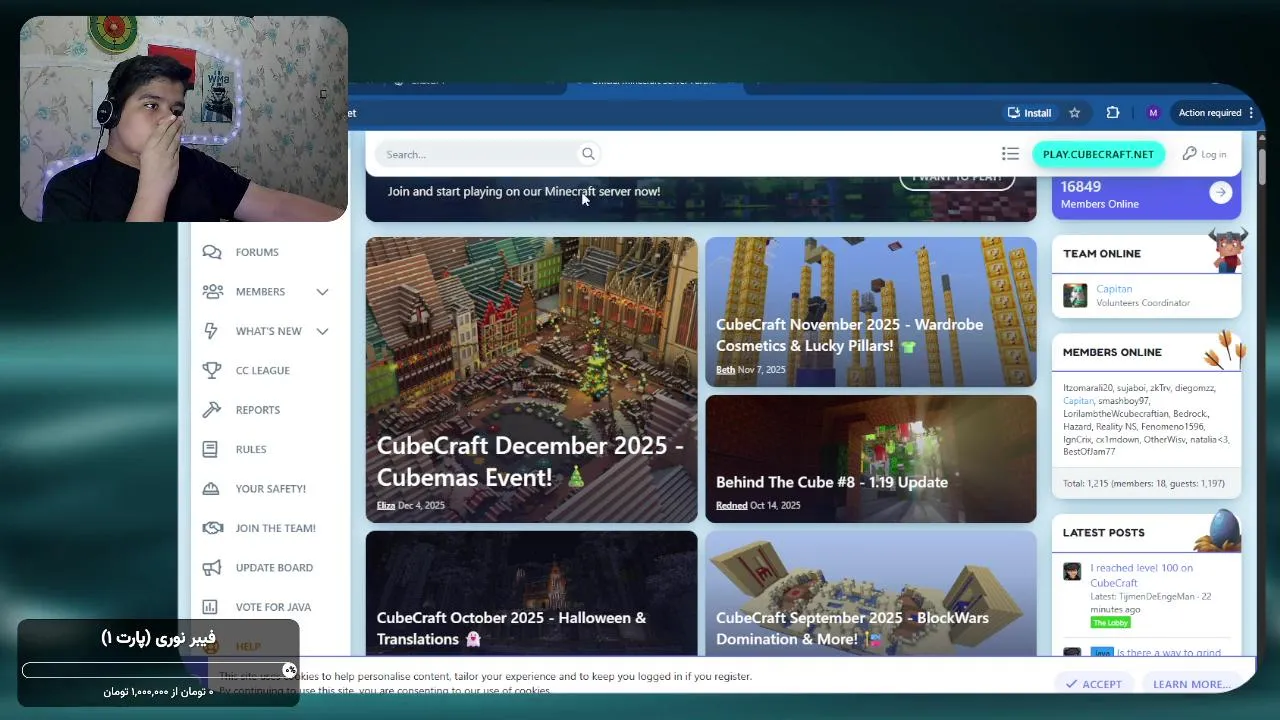Click the Vote For Java chart icon
This screenshot has height=720, width=1280.
tap(210, 607)
